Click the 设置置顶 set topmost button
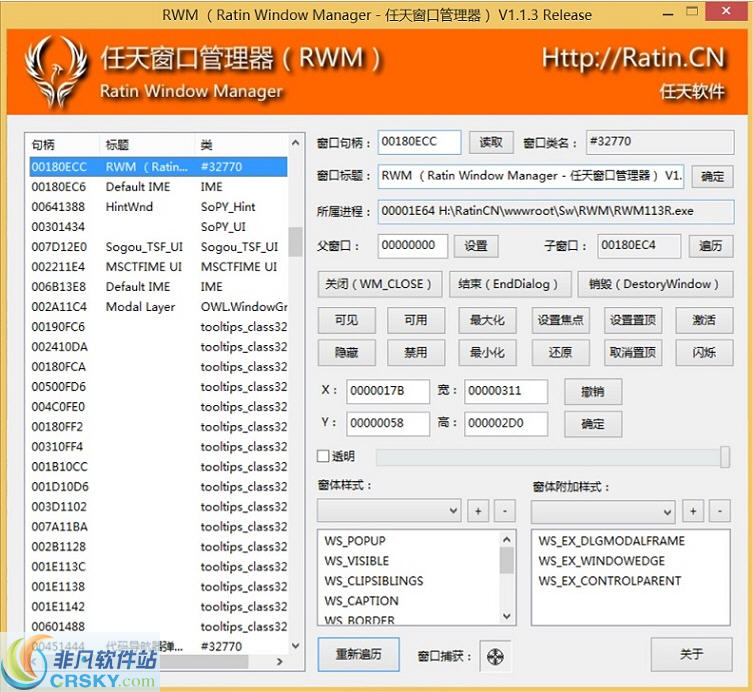753x692 pixels. (633, 320)
